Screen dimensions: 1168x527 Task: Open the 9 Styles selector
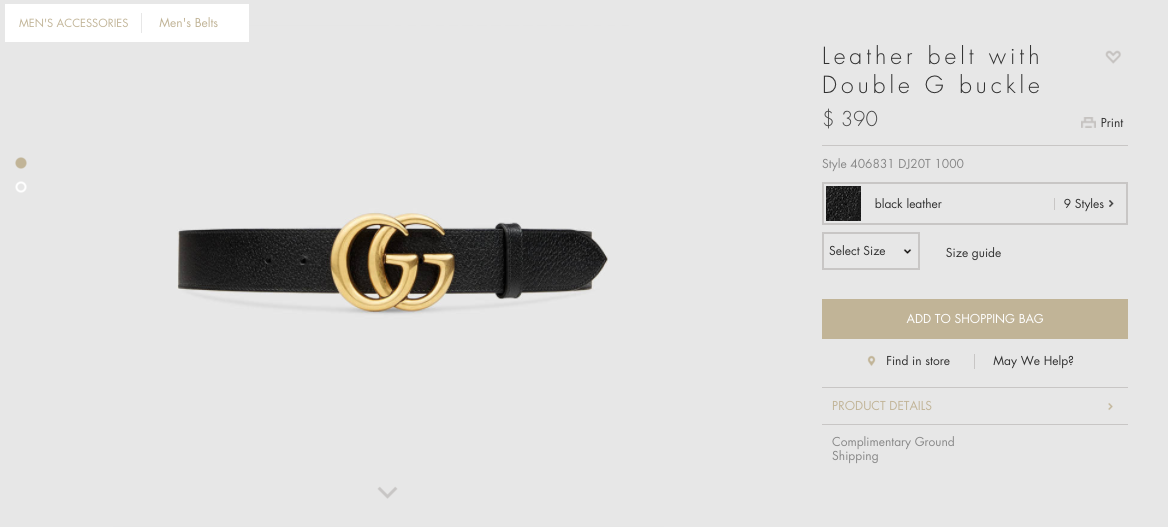1088,203
